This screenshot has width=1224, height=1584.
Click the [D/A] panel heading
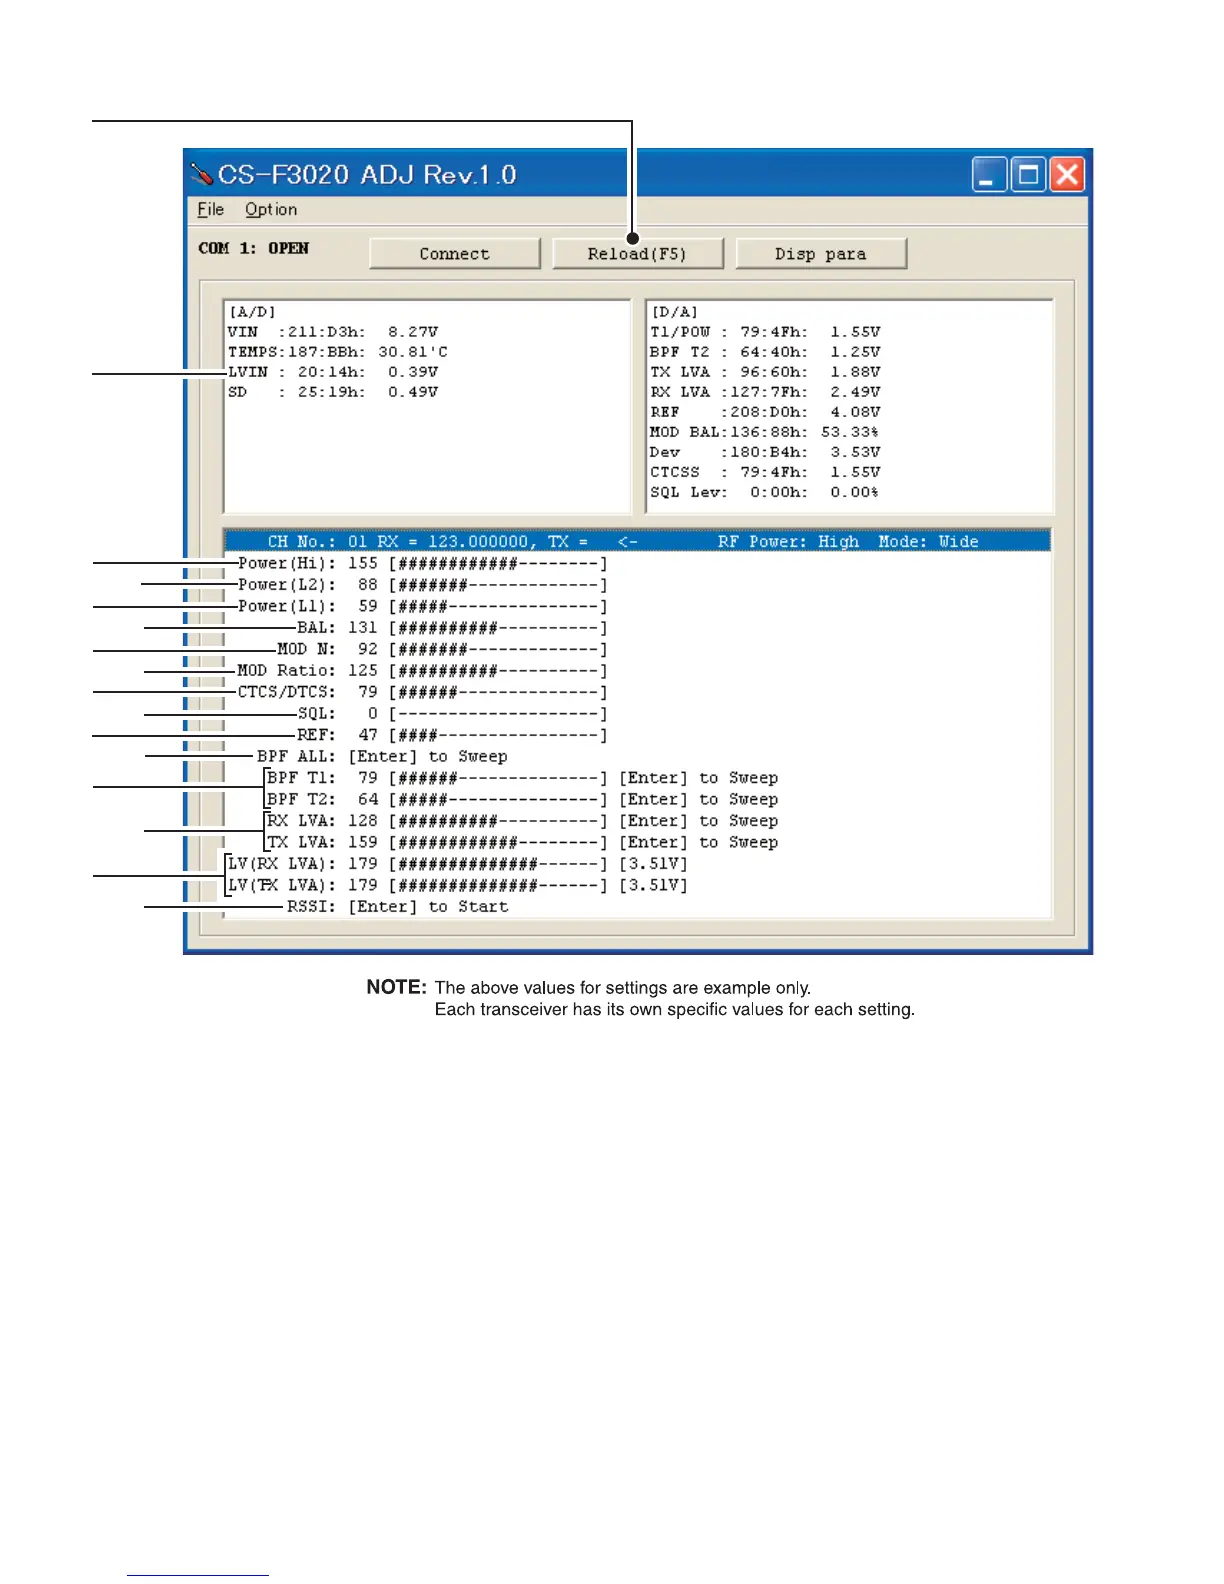[675, 312]
